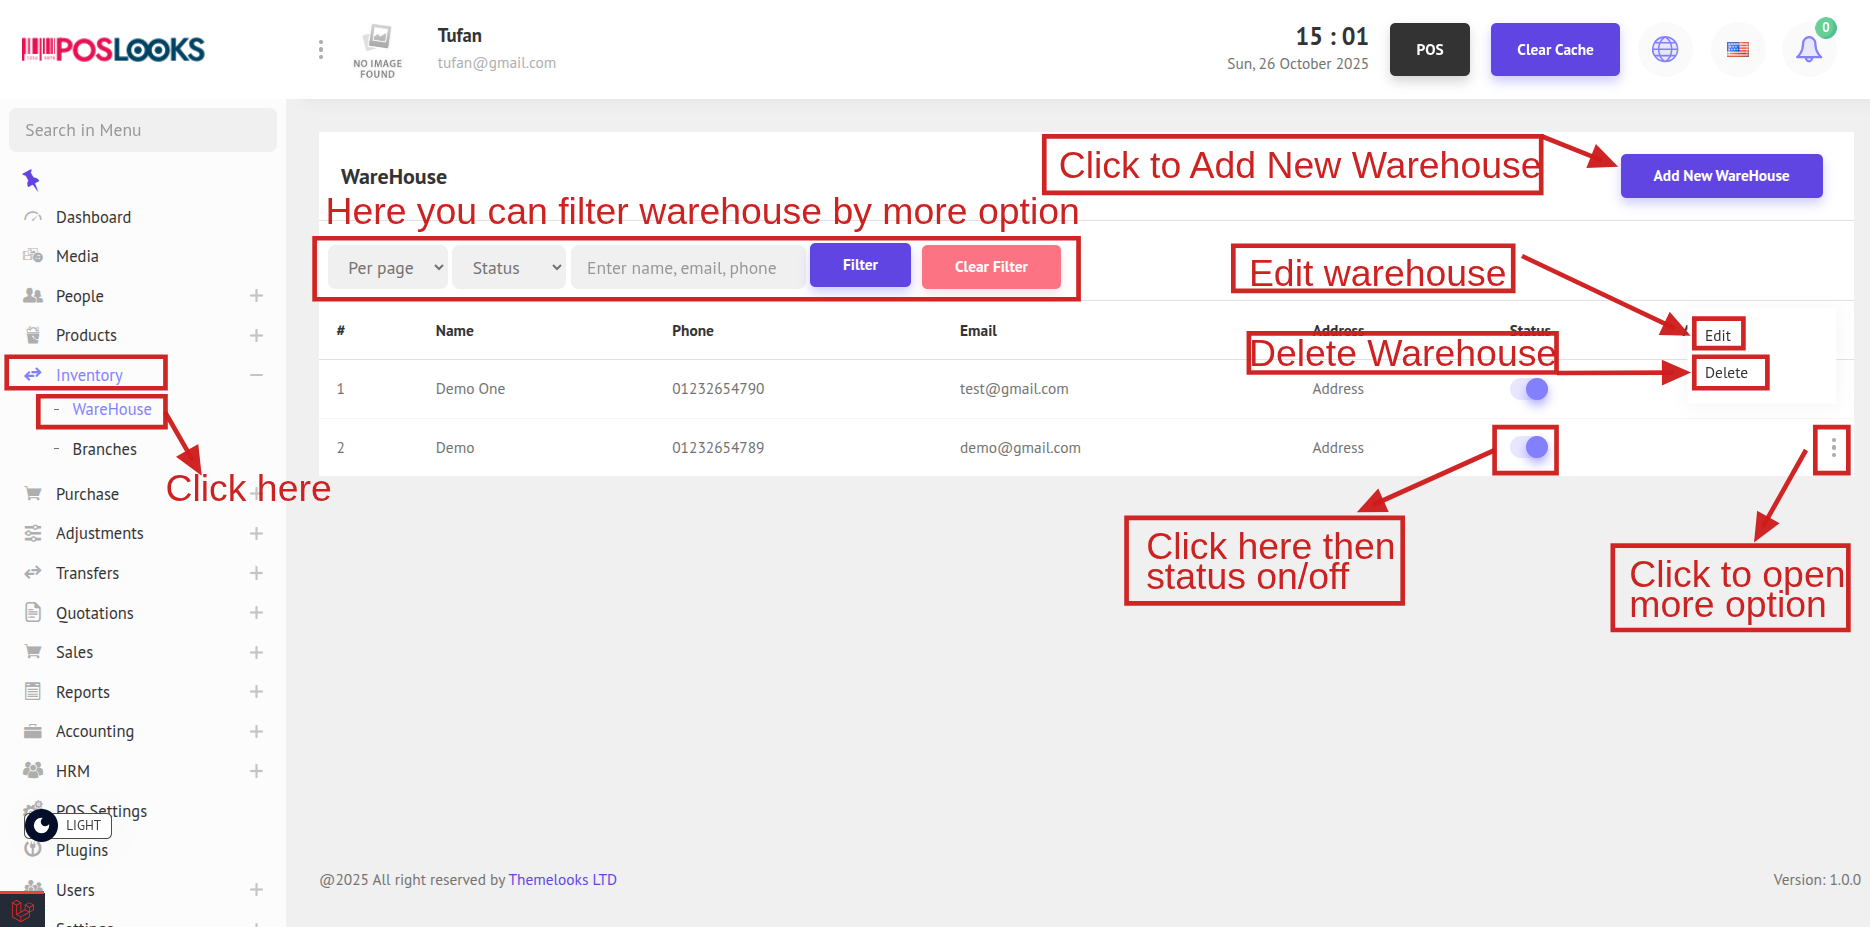Image resolution: width=1870 pixels, height=927 pixels.
Task: Select Edit from the row menu
Action: coord(1718,335)
